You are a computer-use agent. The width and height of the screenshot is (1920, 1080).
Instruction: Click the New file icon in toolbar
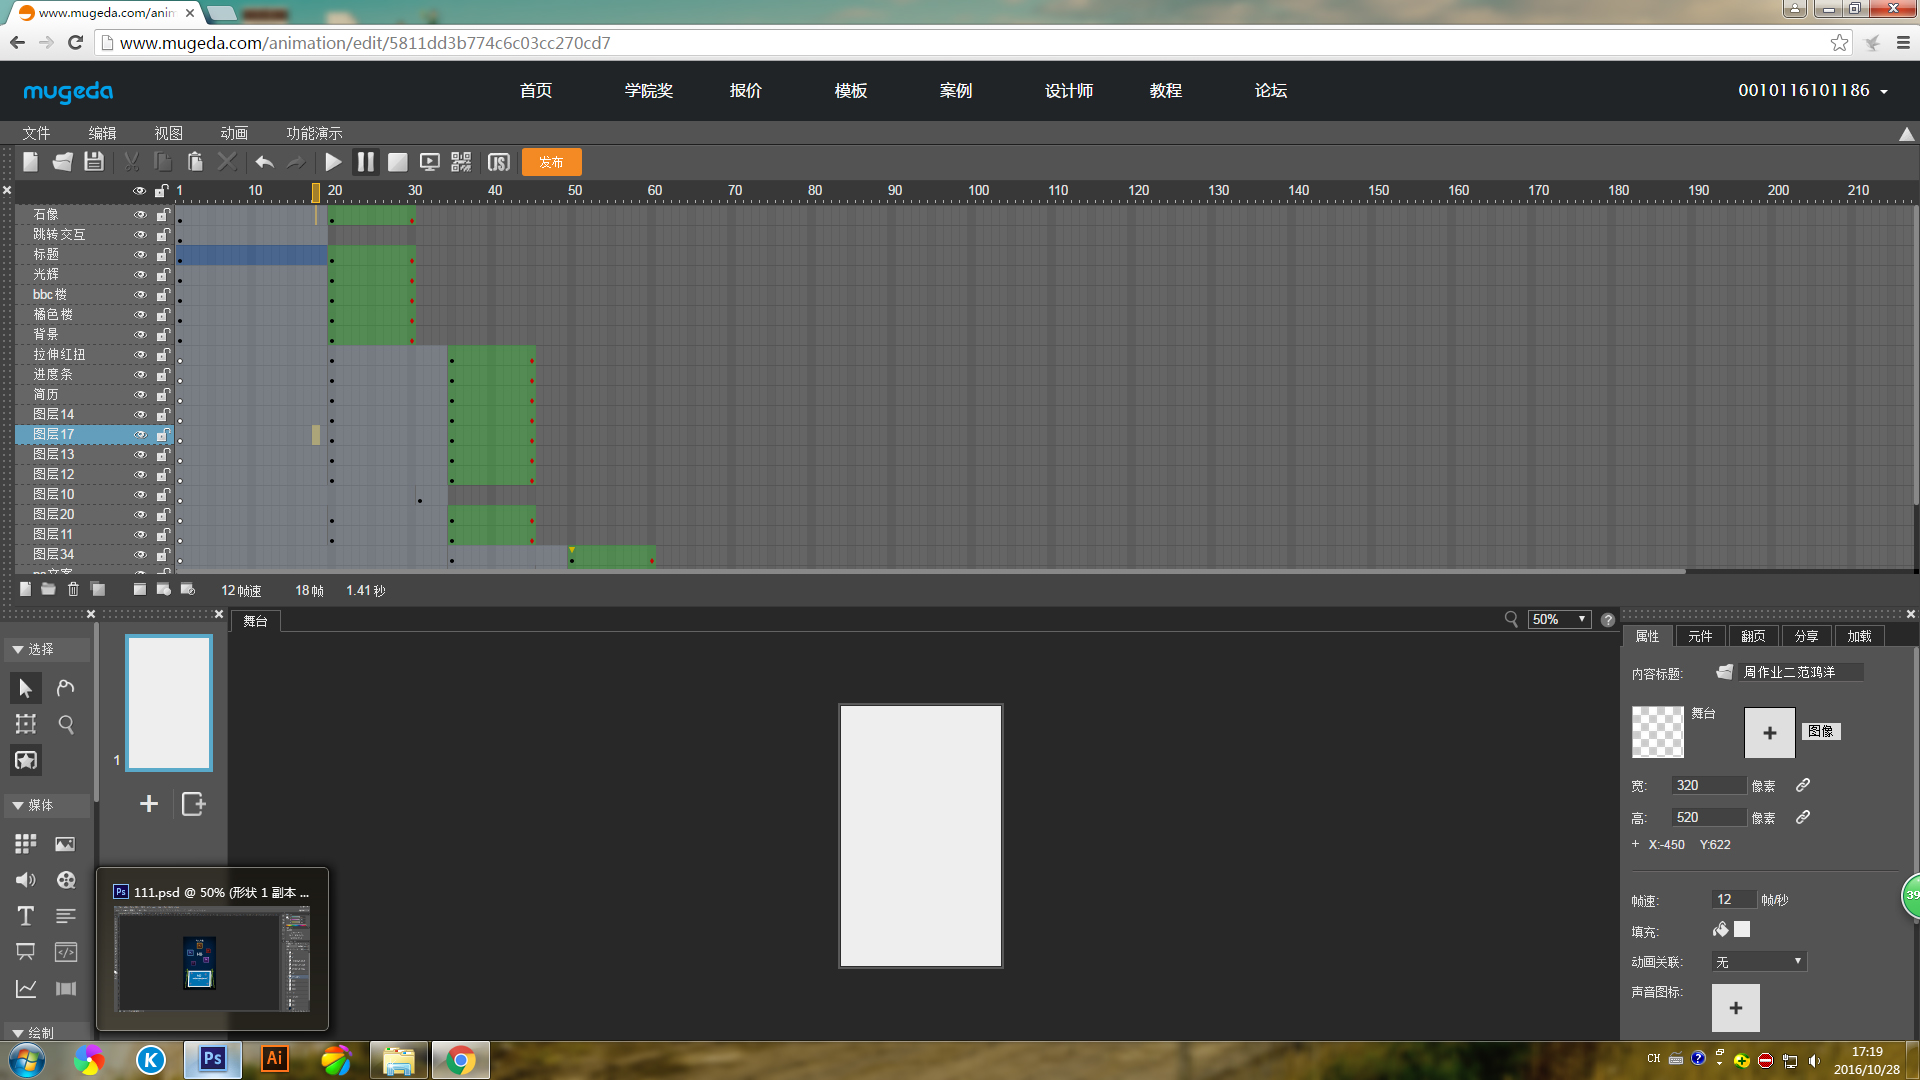click(x=30, y=162)
